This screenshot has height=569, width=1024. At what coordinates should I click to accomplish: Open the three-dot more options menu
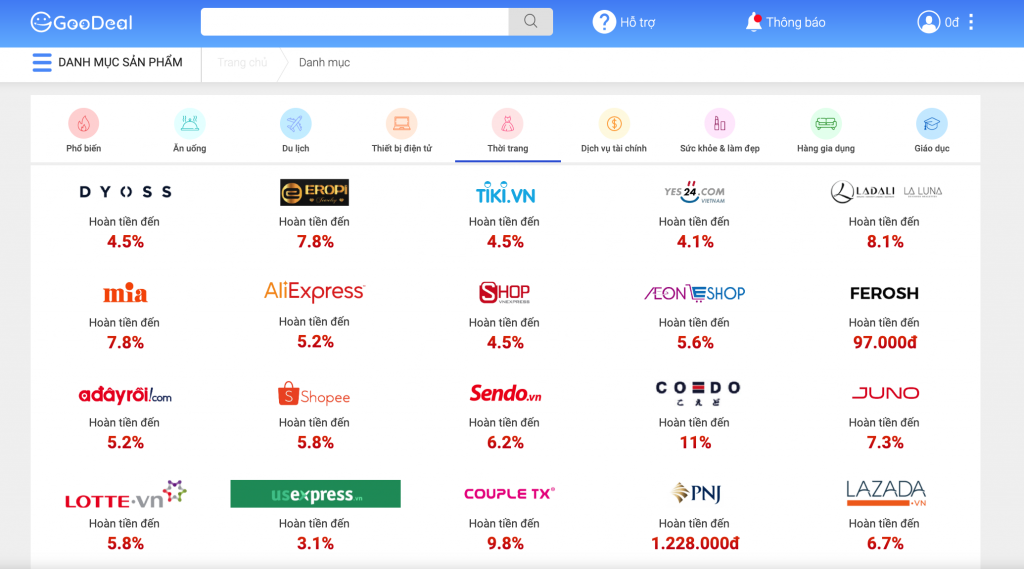[x=971, y=22]
